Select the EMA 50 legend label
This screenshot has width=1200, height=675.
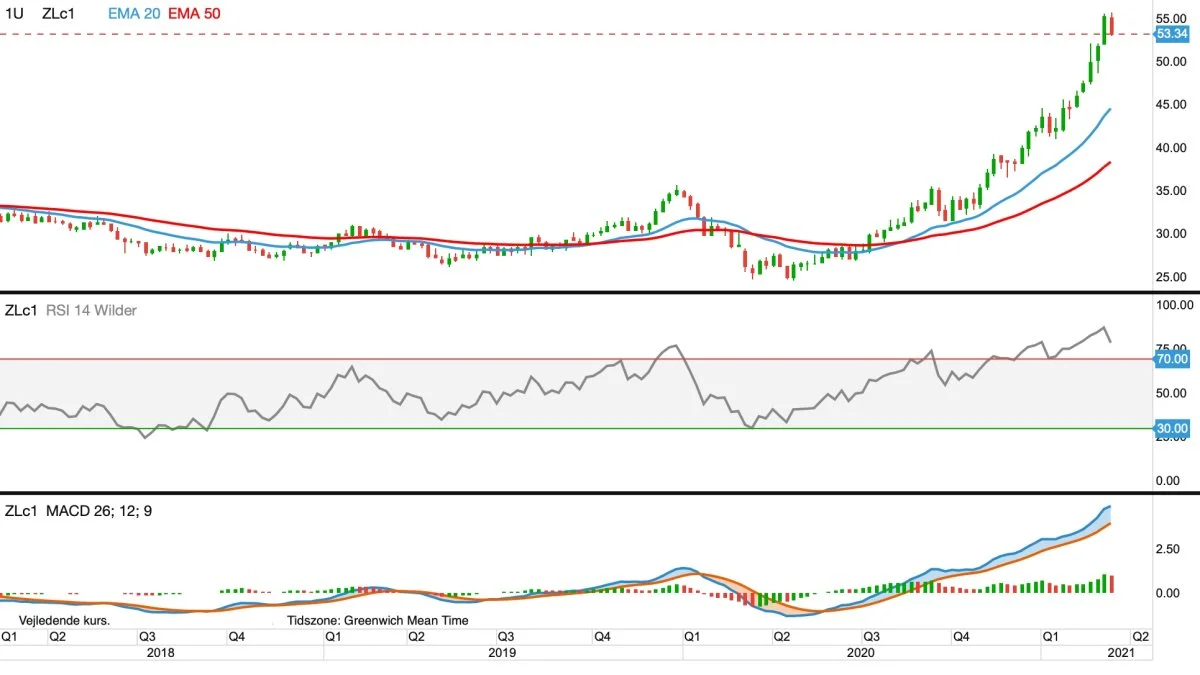tap(195, 14)
